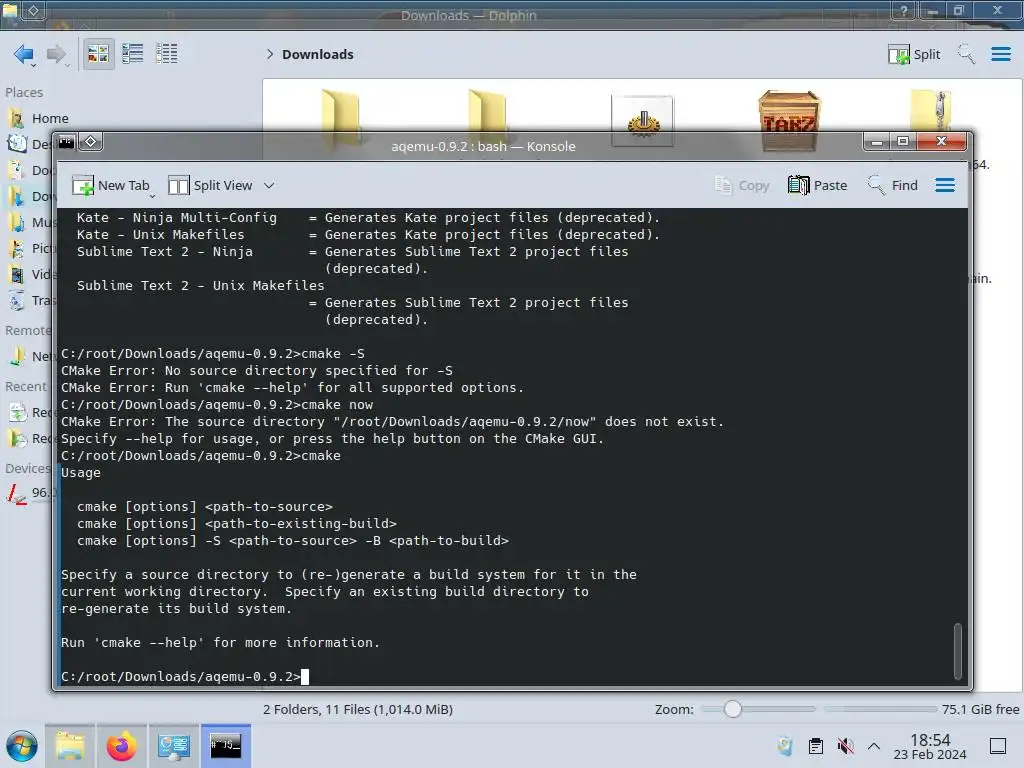Open the clock showing 18:54

click(930, 746)
